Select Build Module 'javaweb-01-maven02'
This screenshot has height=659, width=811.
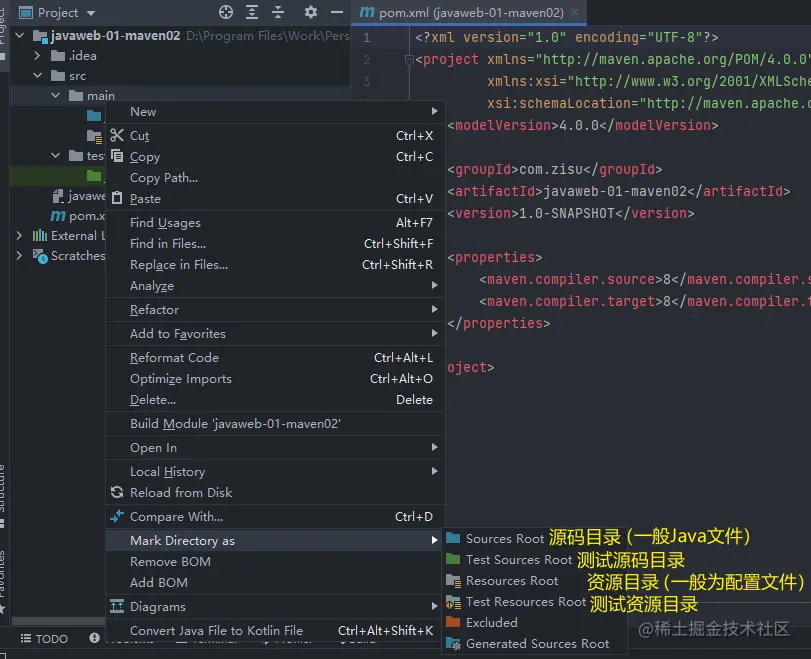[x=275, y=424]
